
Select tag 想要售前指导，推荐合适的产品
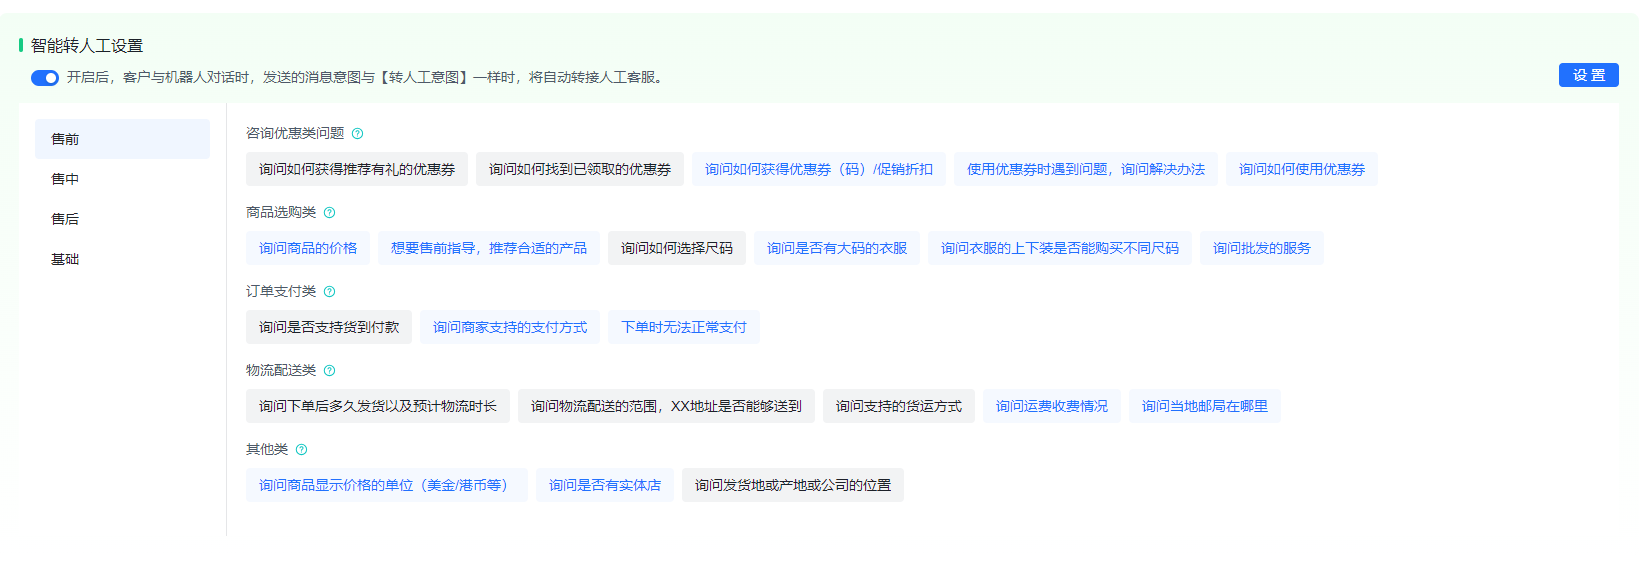click(x=489, y=248)
